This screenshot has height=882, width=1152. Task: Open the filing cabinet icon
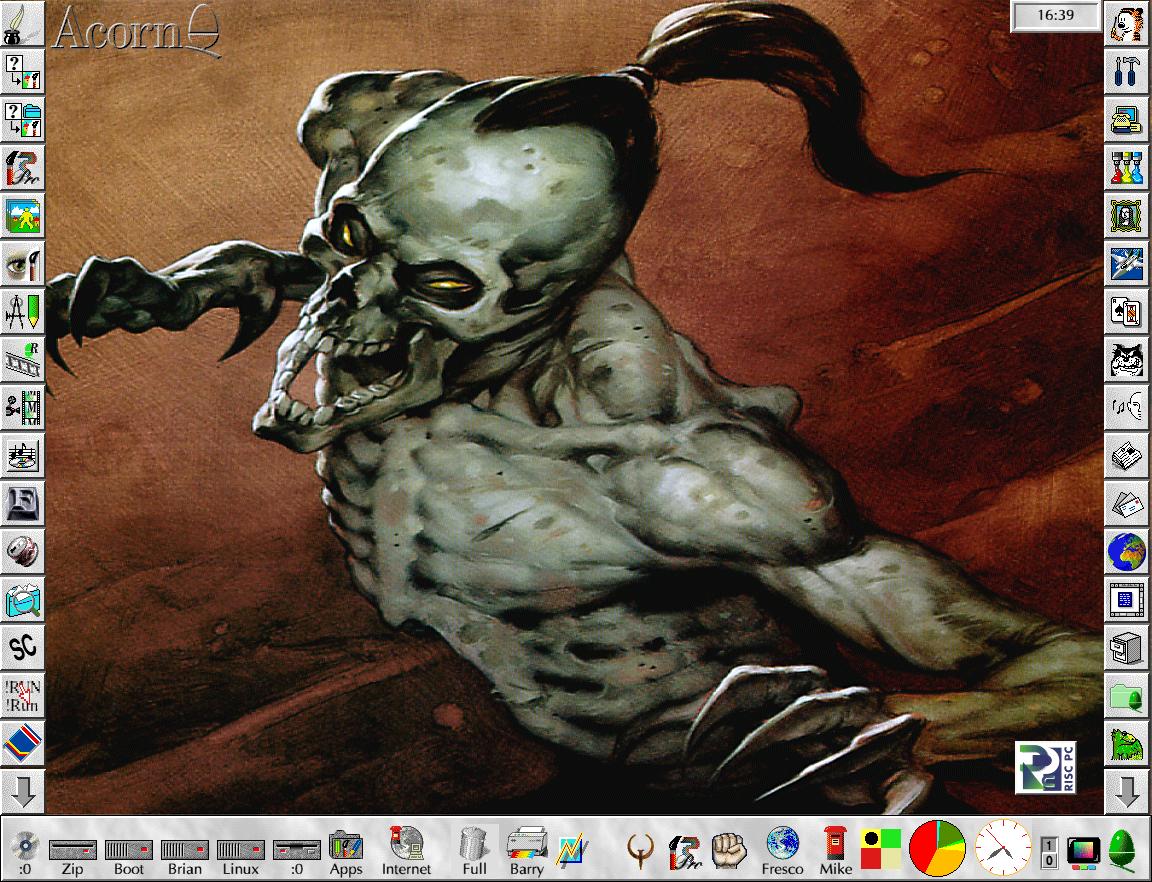coord(1126,648)
